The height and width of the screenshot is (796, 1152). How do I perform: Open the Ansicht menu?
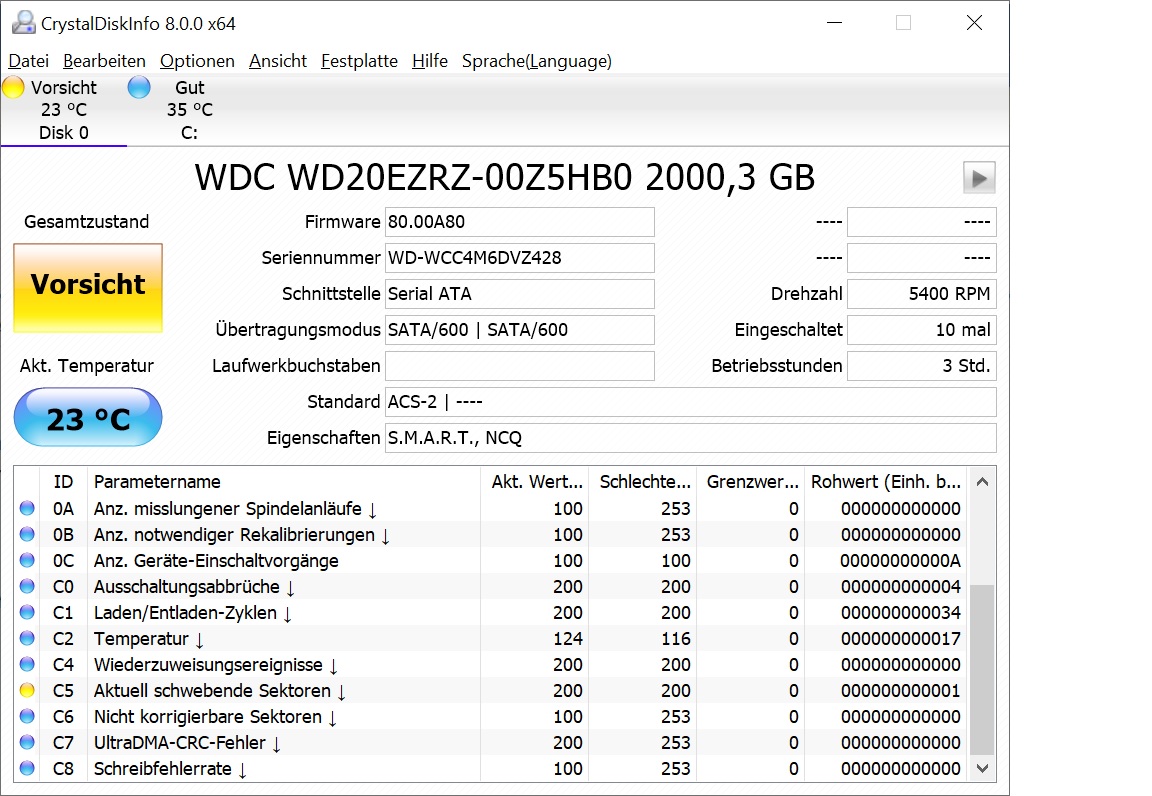(278, 61)
